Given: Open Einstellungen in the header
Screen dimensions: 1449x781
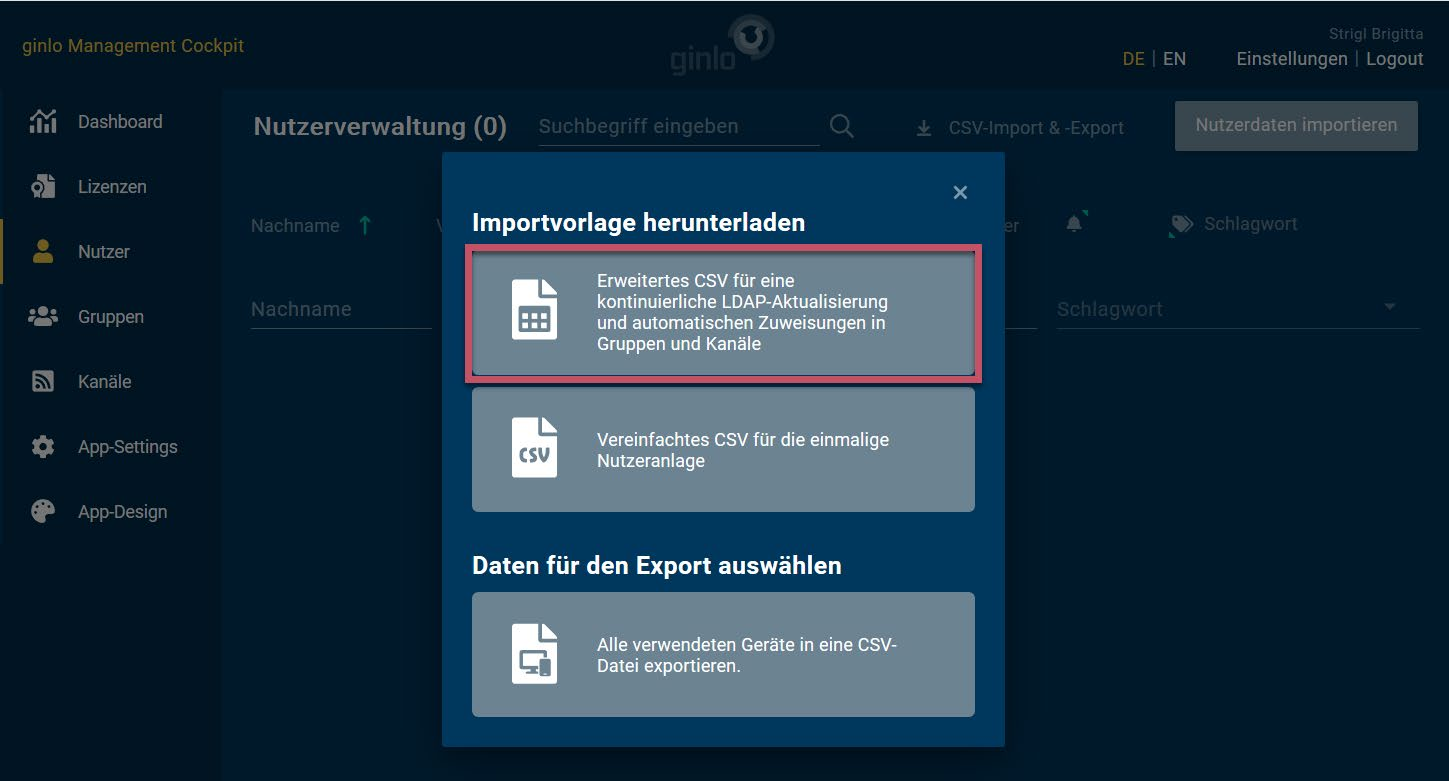Looking at the screenshot, I should tap(1292, 59).
